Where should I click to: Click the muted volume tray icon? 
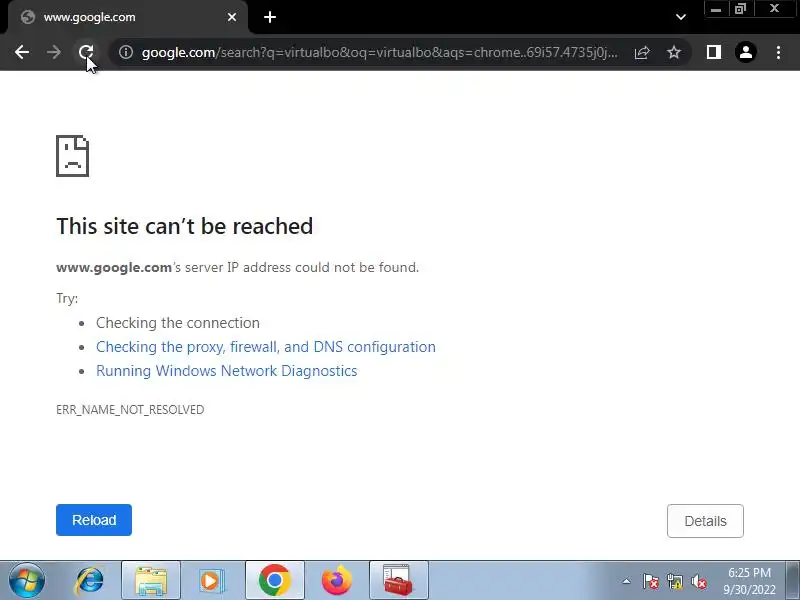699,581
